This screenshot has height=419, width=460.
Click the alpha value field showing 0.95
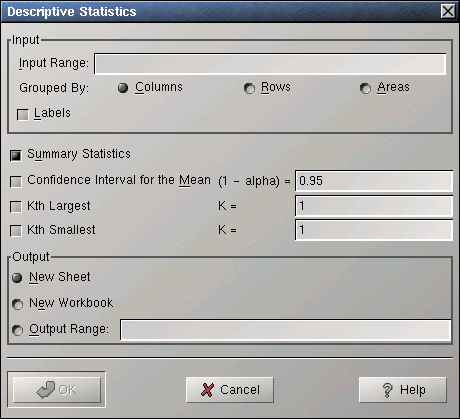point(374,181)
